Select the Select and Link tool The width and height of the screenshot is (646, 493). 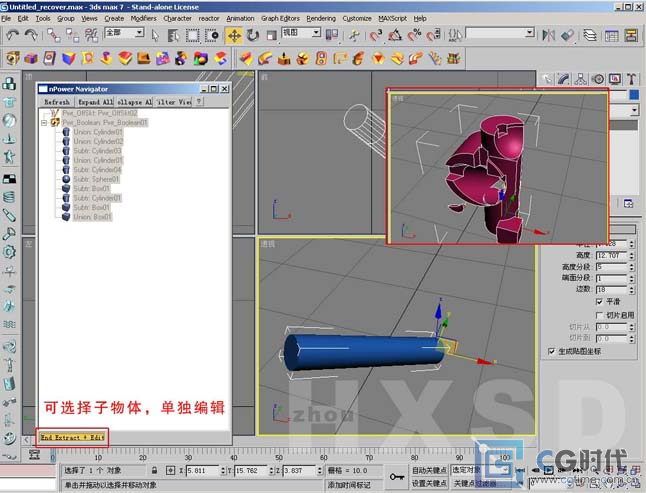[54, 35]
